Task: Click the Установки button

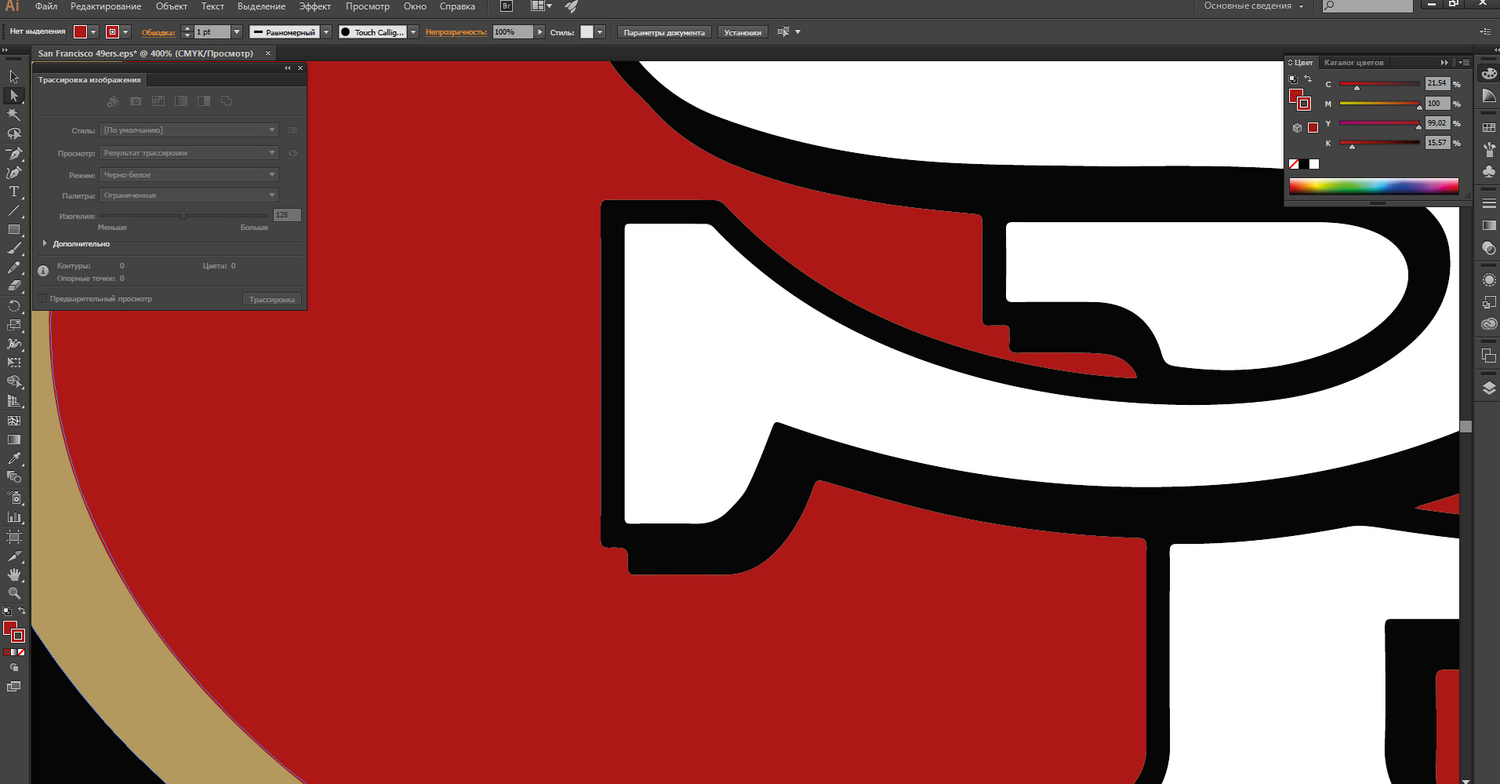Action: 743,32
